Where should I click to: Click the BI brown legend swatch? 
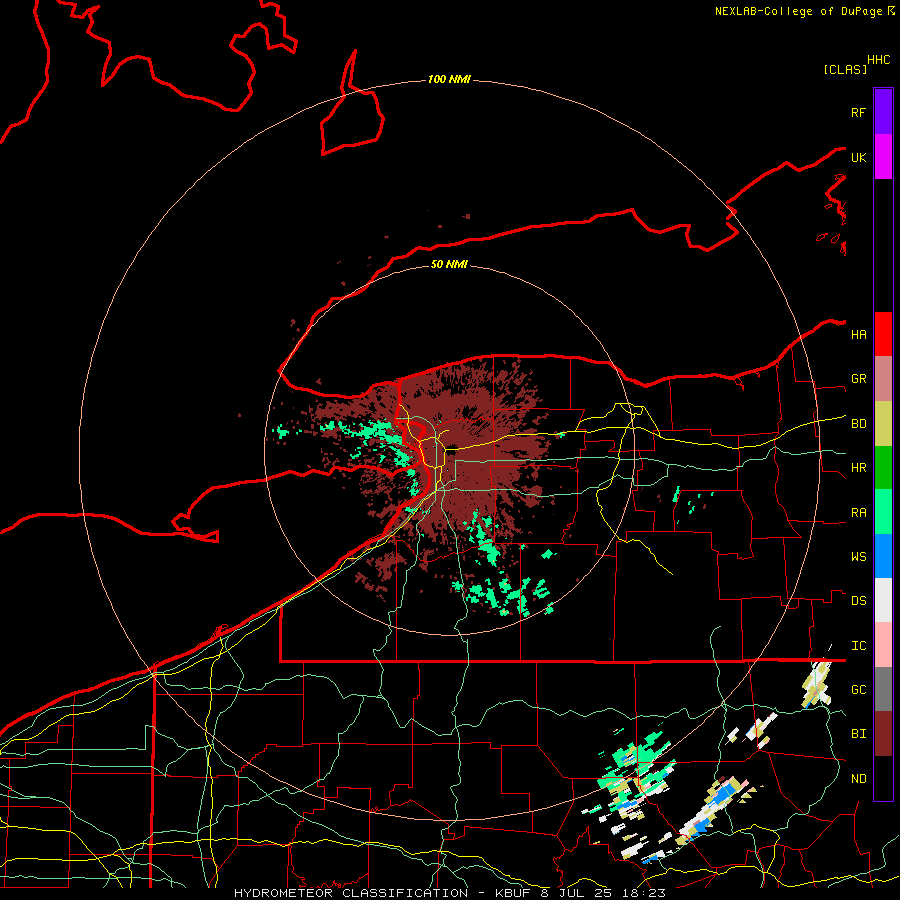point(883,734)
